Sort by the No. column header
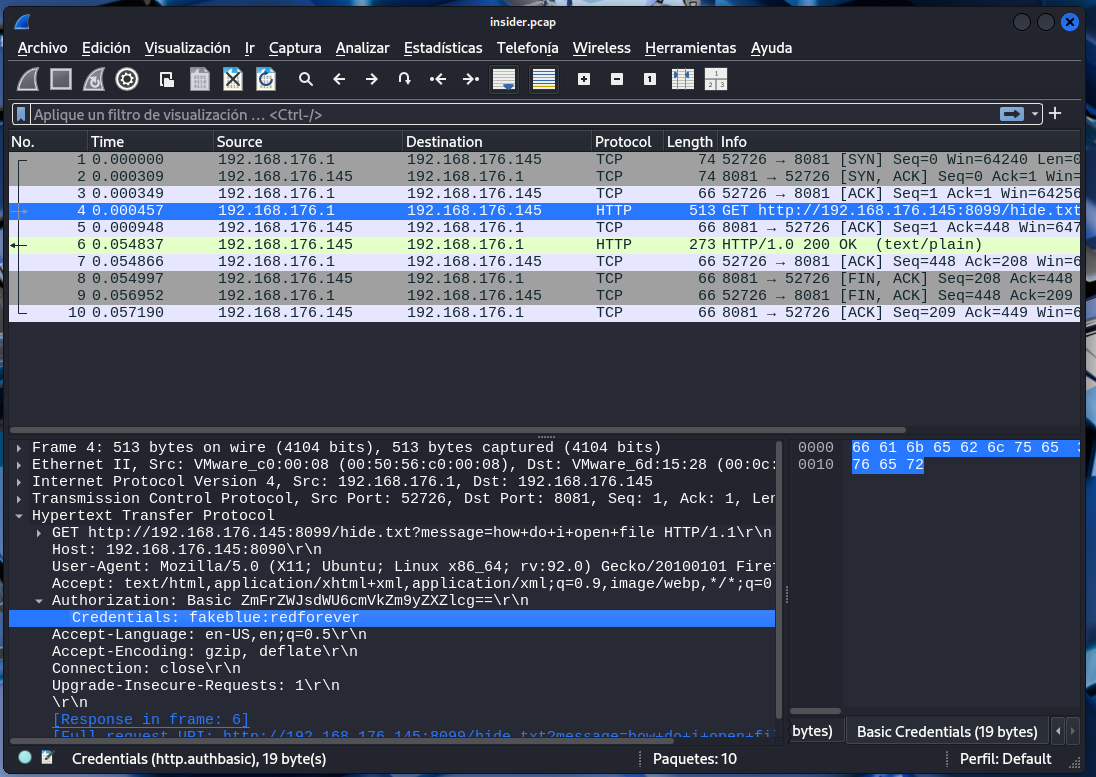The image size is (1096, 777). tap(48, 142)
